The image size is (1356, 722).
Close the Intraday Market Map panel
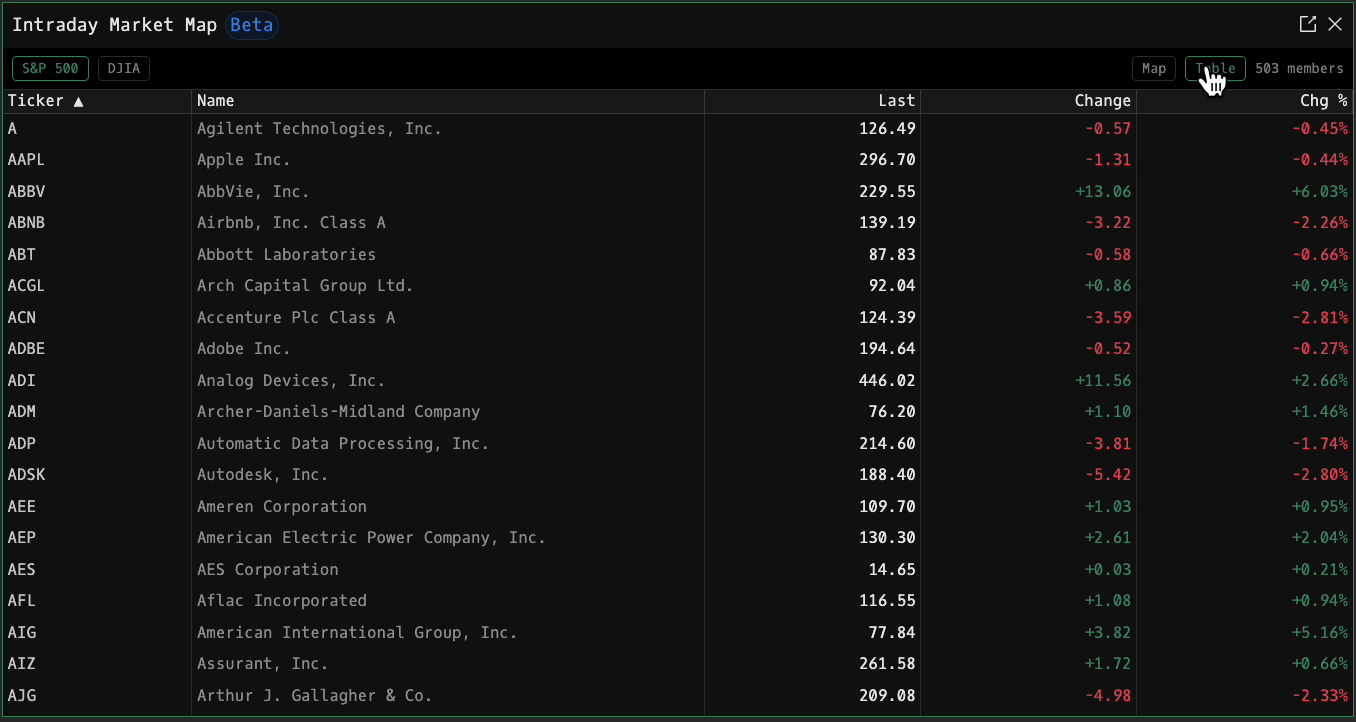click(x=1335, y=25)
